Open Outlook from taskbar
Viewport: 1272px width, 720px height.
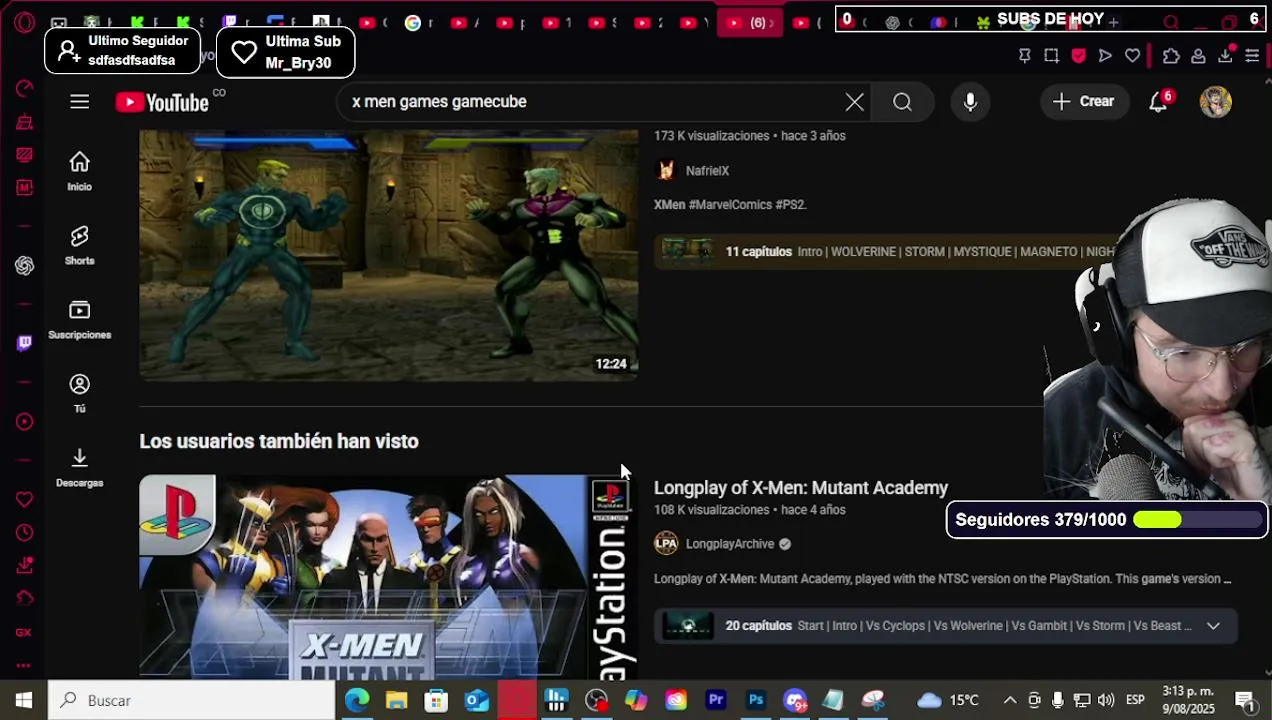coord(477,700)
